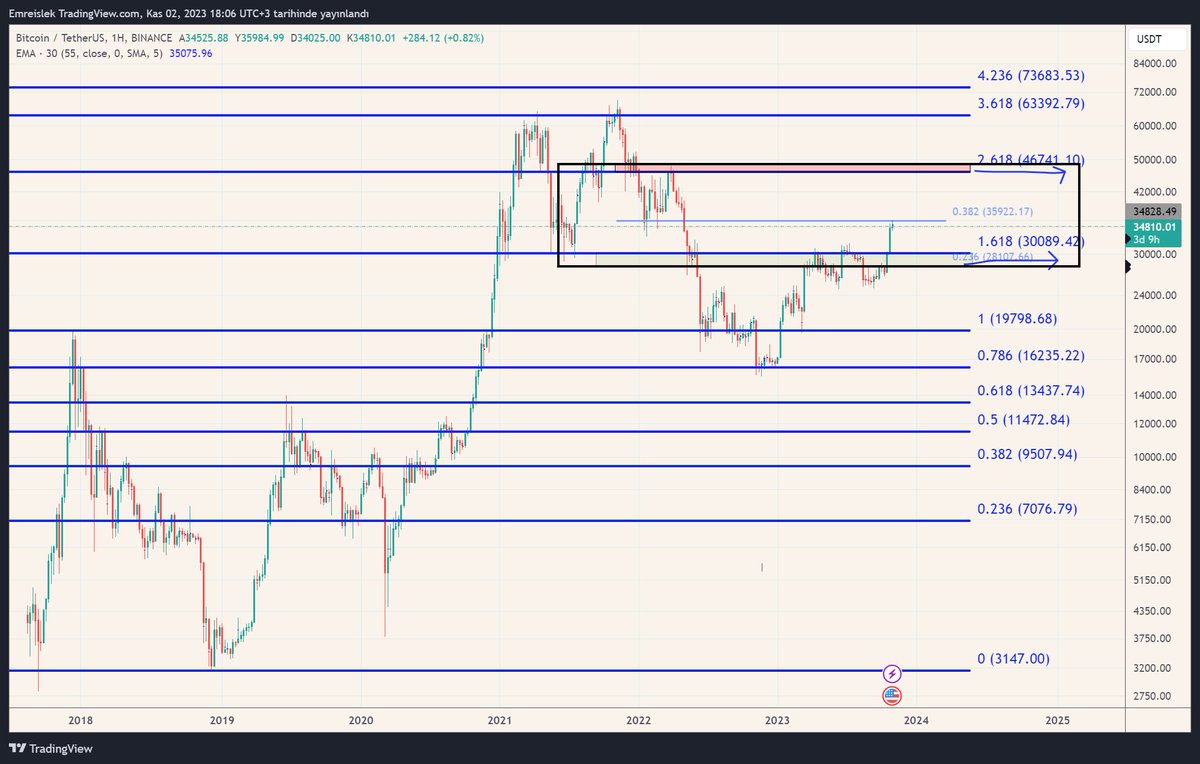The width and height of the screenshot is (1200, 764).
Task: Click 3750.00 on the price axis
Action: tap(1154, 638)
